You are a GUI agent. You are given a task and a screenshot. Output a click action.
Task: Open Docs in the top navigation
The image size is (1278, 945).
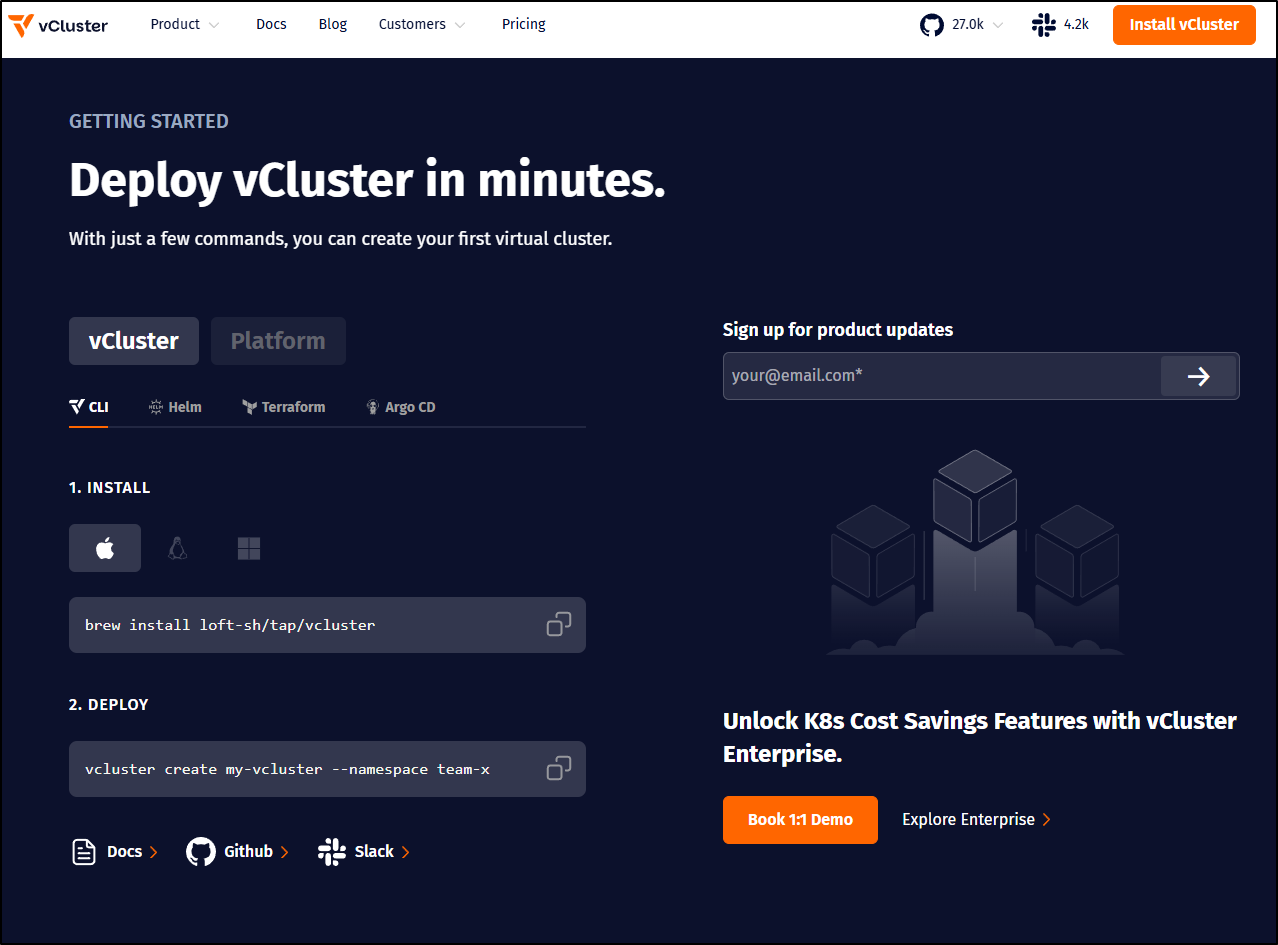coord(271,25)
